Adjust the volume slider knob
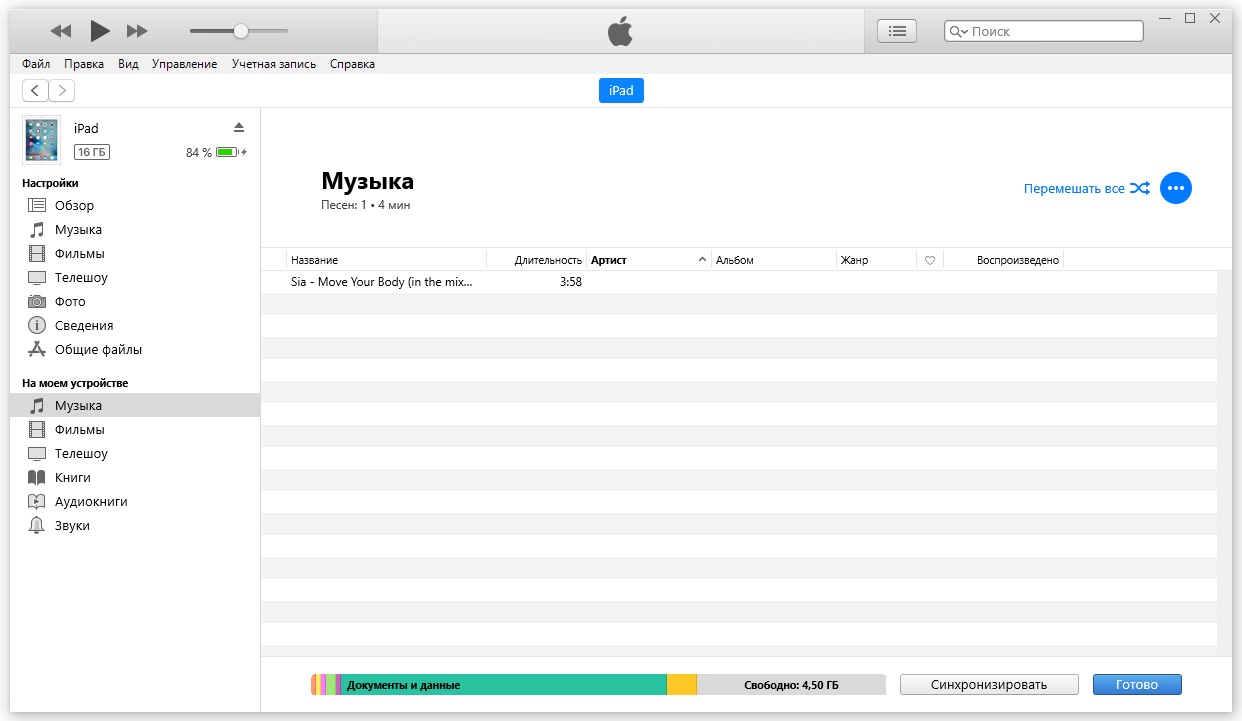 click(x=241, y=31)
